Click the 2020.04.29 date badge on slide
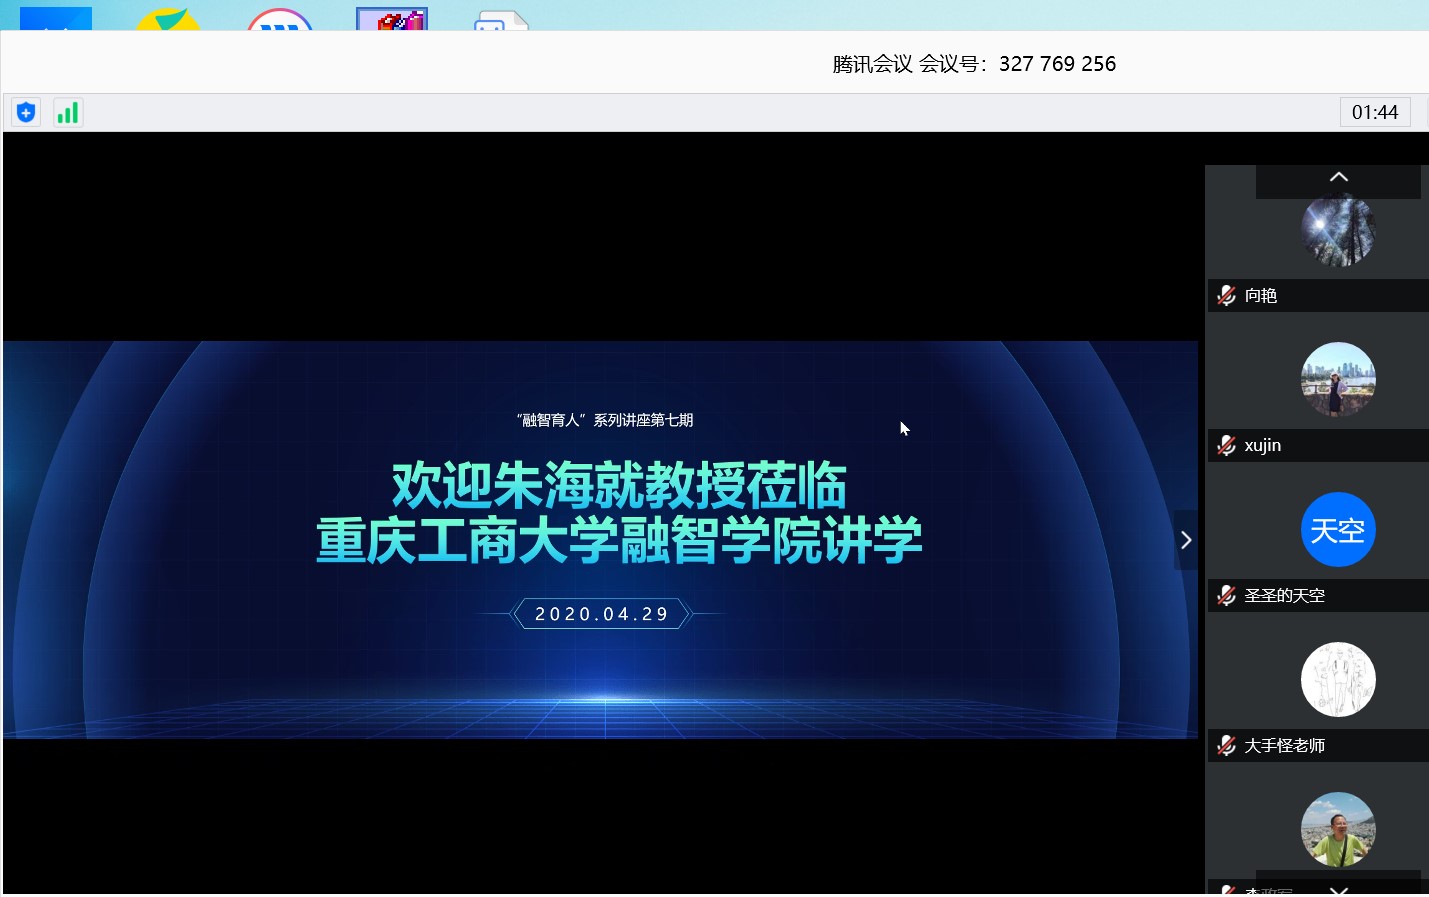1429x897 pixels. (601, 614)
